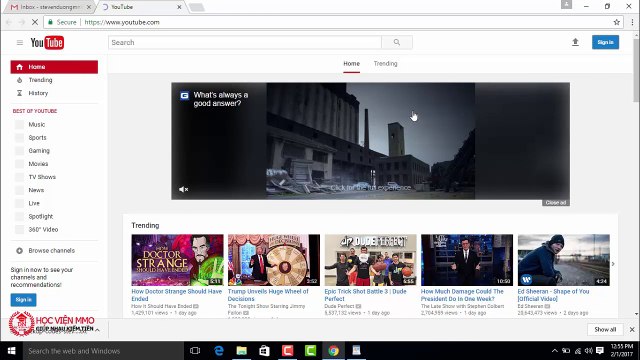Close the downloads bar
Image resolution: width=640 pixels, height=360 pixels.
[x=632, y=329]
